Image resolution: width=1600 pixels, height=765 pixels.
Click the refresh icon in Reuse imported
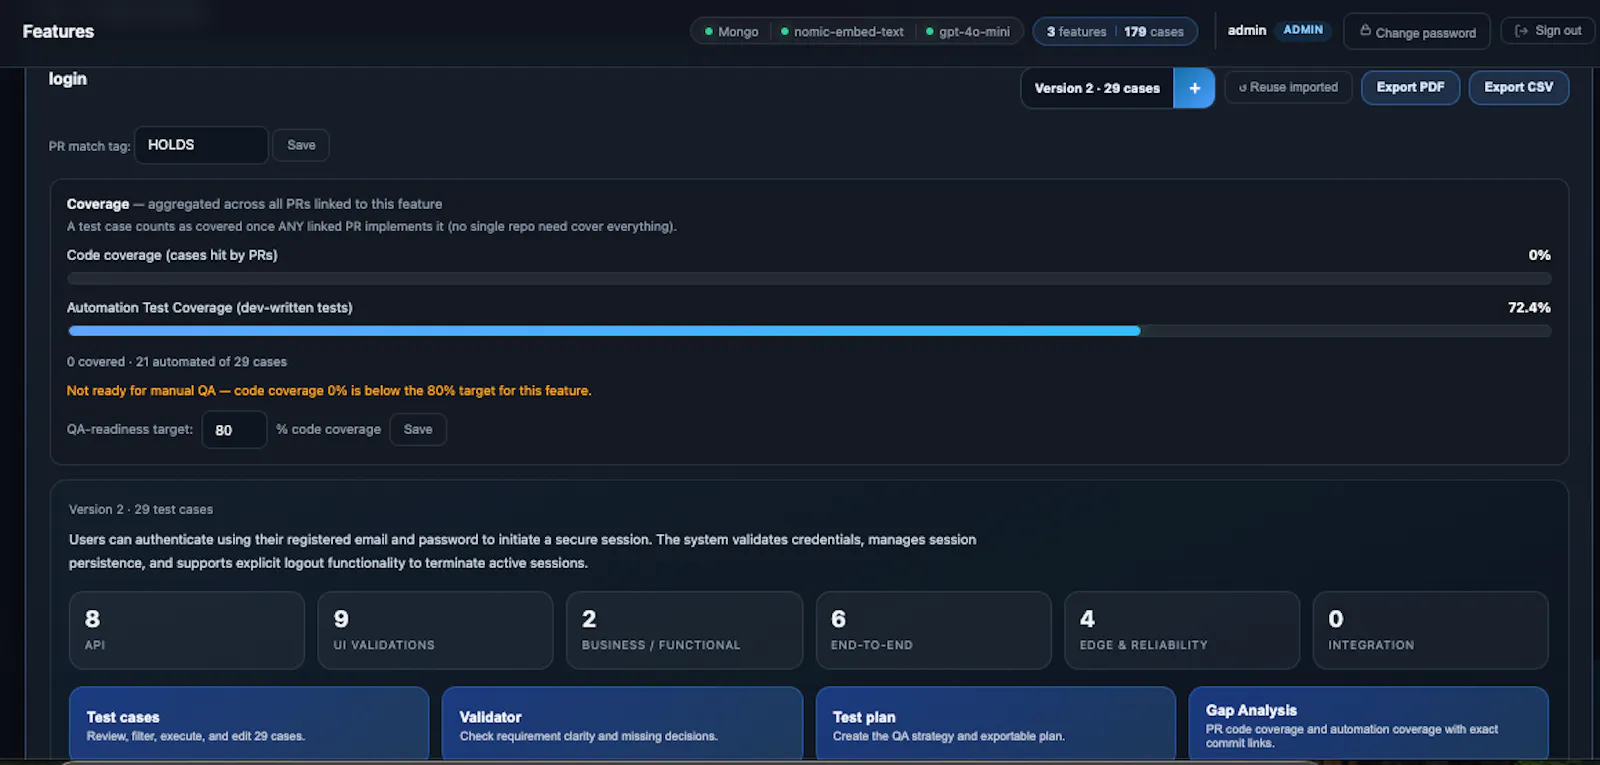click(x=1243, y=88)
